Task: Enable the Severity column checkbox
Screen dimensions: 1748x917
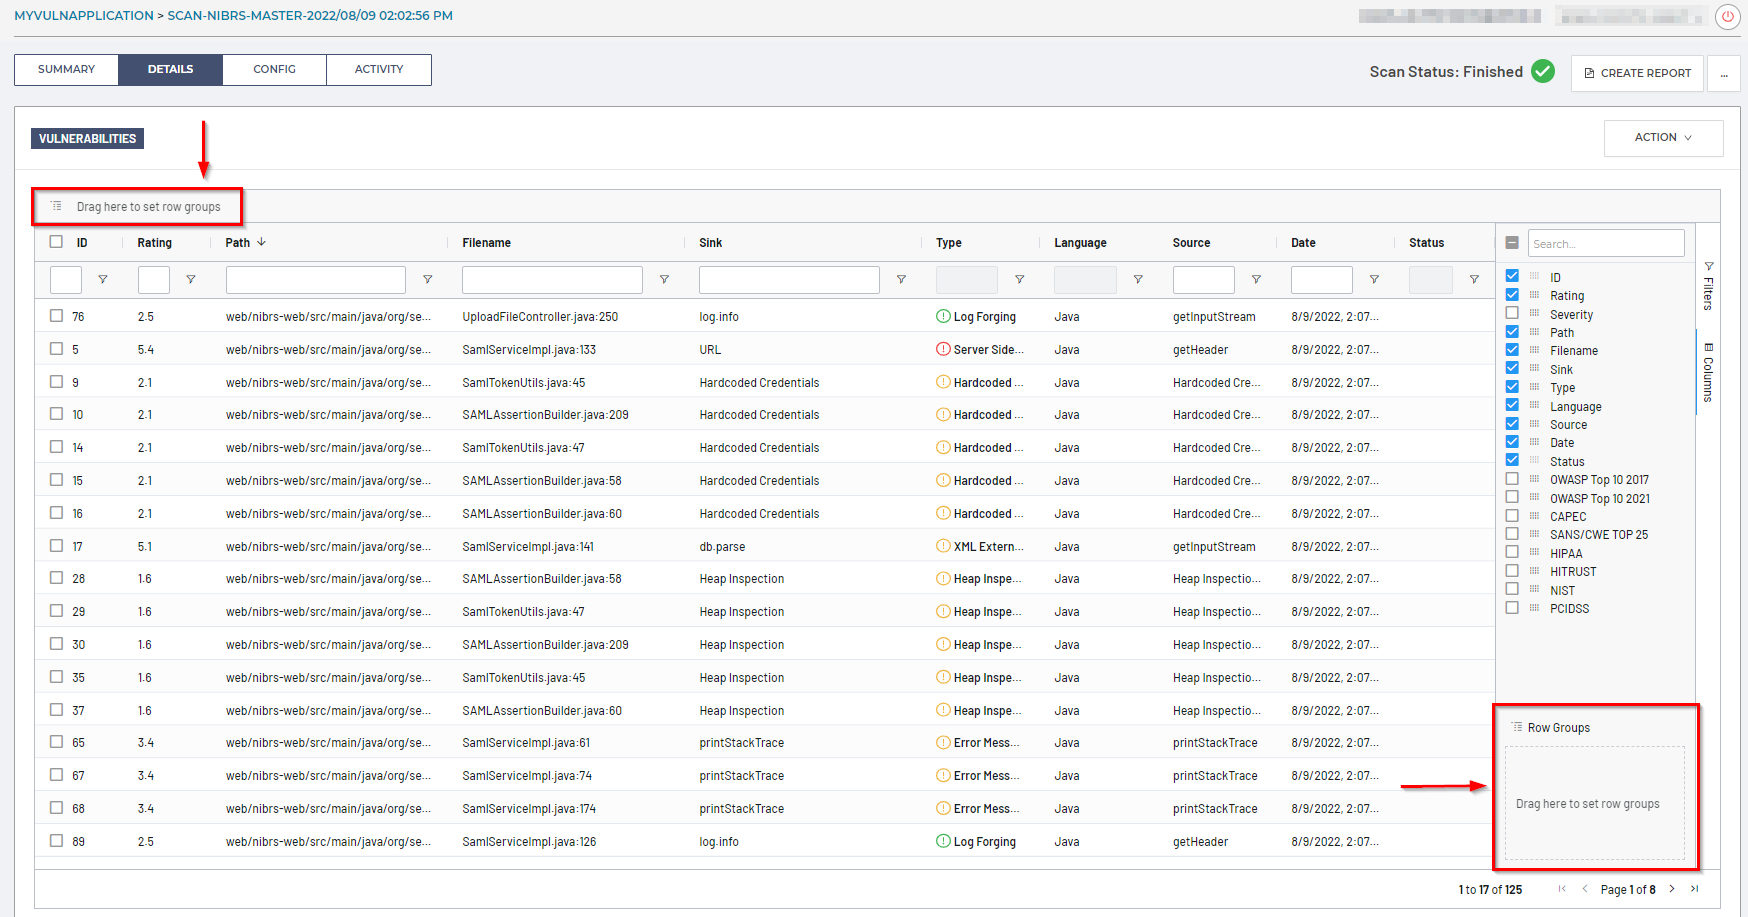Action: click(x=1512, y=313)
